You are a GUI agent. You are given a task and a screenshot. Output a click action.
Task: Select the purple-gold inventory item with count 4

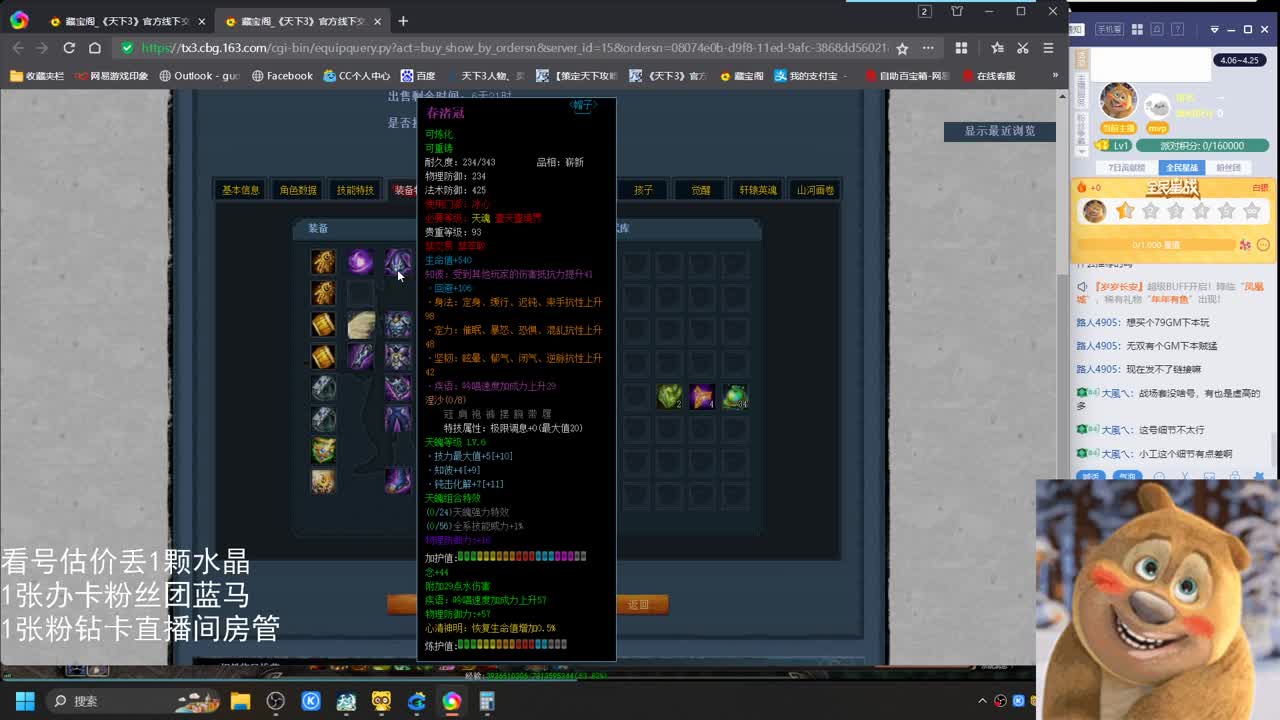[702, 396]
